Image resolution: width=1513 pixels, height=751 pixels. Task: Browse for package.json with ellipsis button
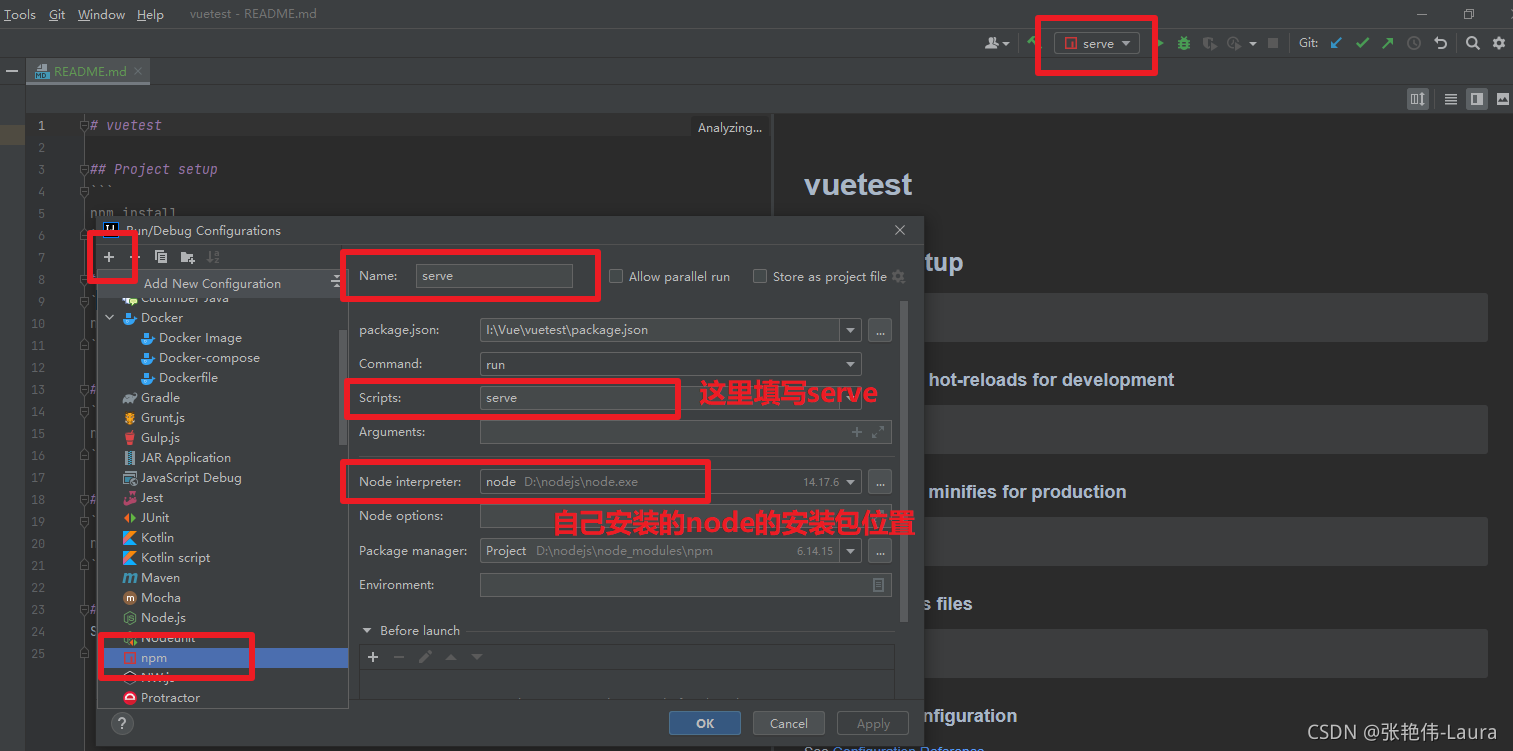[x=880, y=329]
